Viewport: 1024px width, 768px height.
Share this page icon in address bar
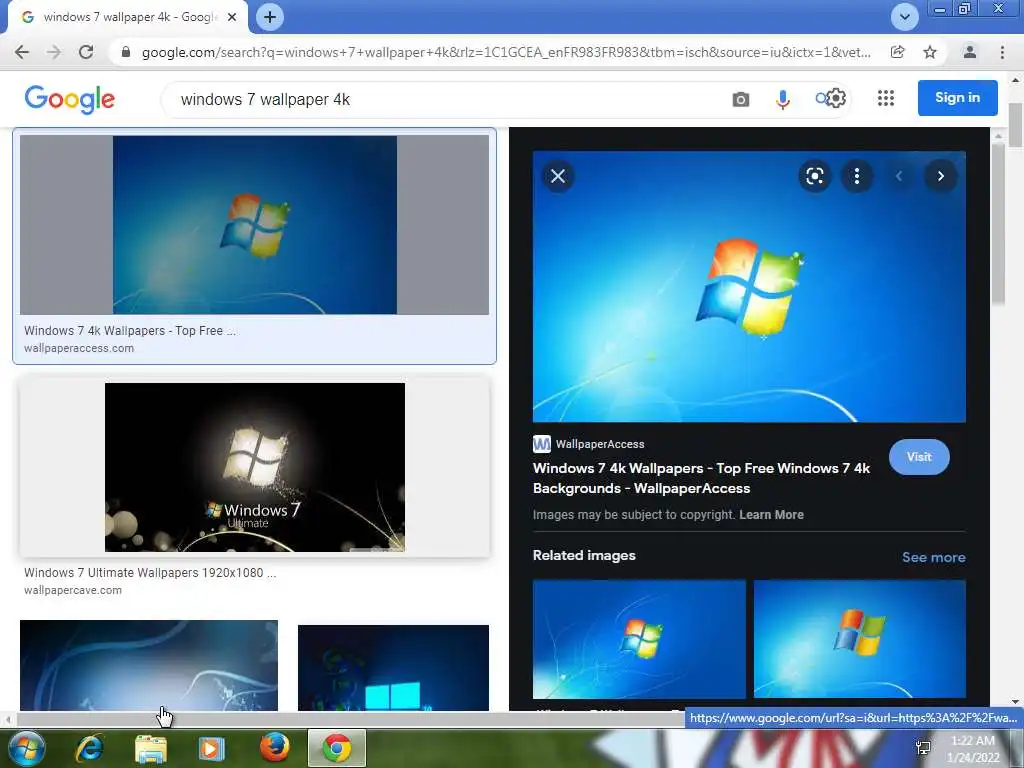pyautogui.click(x=898, y=52)
